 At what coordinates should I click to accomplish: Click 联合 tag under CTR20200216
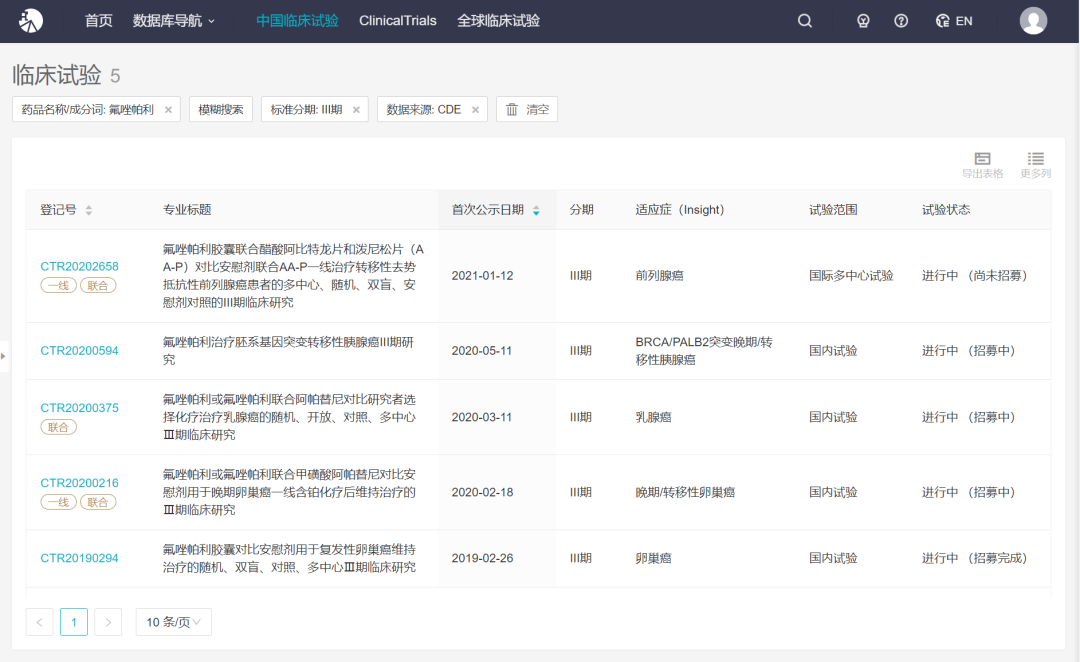coord(98,502)
